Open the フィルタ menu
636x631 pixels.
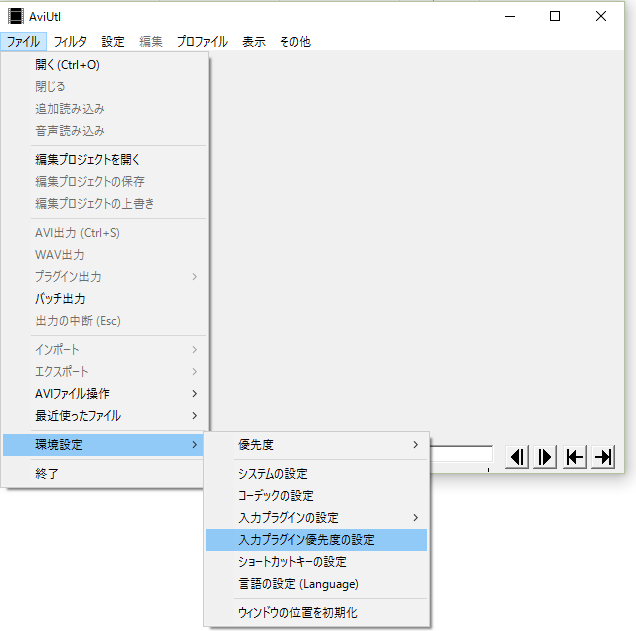click(x=70, y=42)
